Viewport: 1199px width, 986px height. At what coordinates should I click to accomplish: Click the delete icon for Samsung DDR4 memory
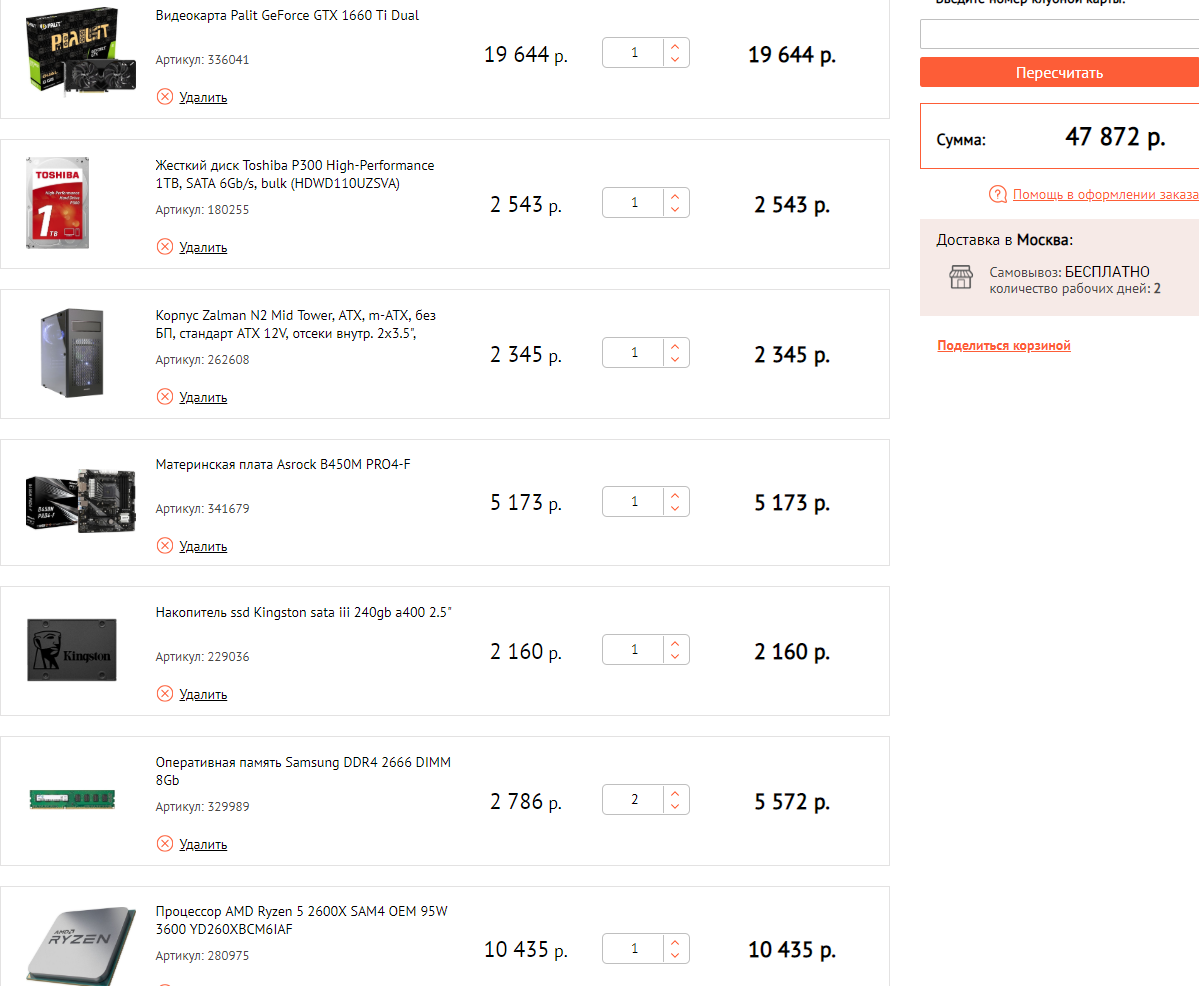165,844
